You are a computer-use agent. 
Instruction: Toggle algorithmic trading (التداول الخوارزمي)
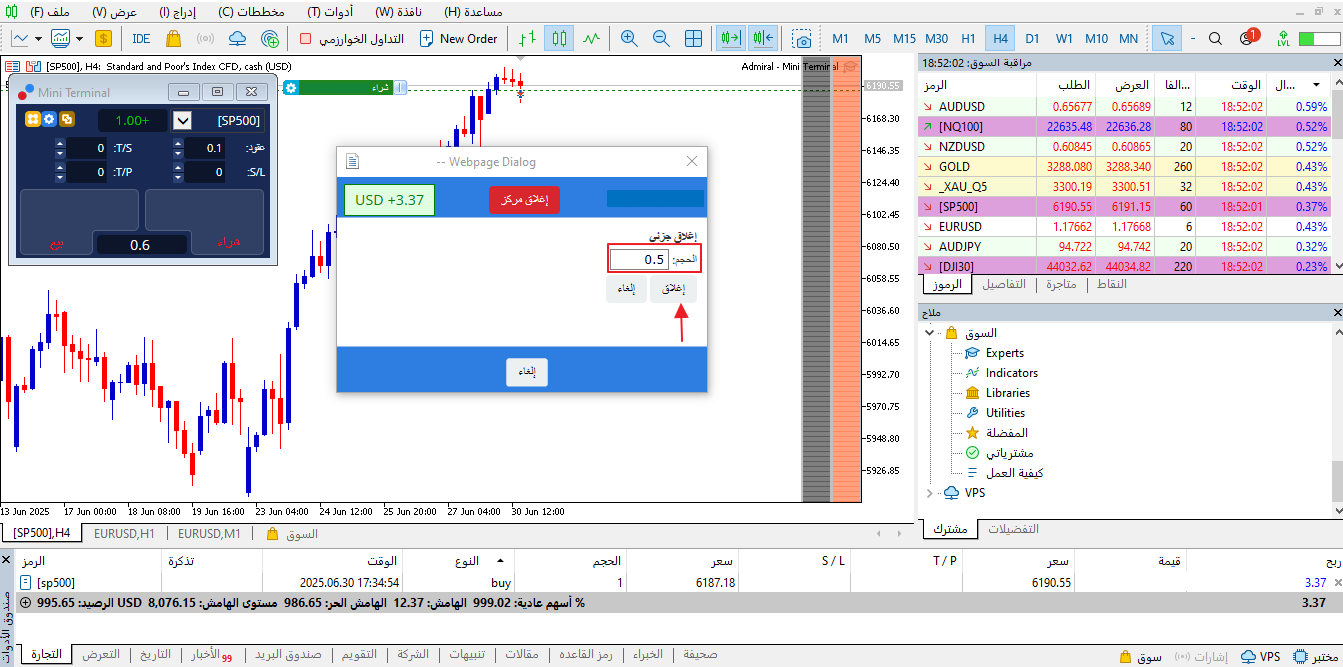(352, 39)
